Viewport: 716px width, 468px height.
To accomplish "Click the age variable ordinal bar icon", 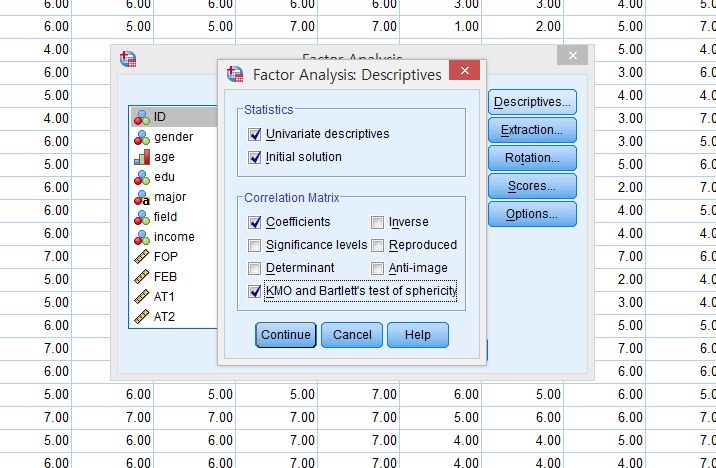I will (142, 157).
